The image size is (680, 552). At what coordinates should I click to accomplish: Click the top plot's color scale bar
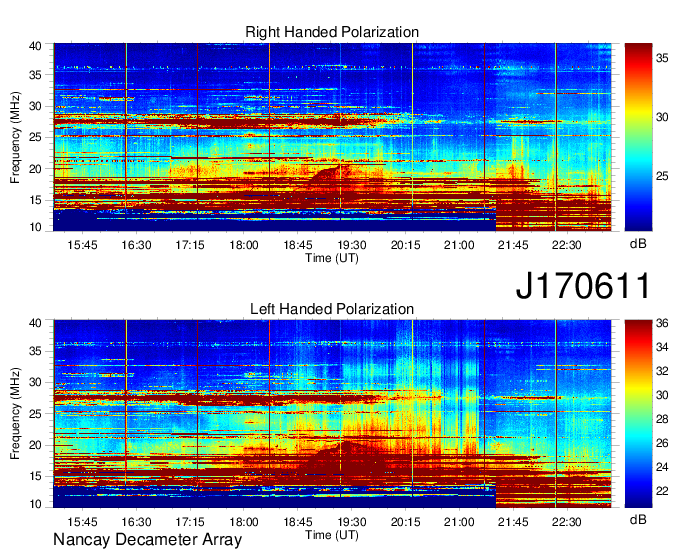point(638,137)
